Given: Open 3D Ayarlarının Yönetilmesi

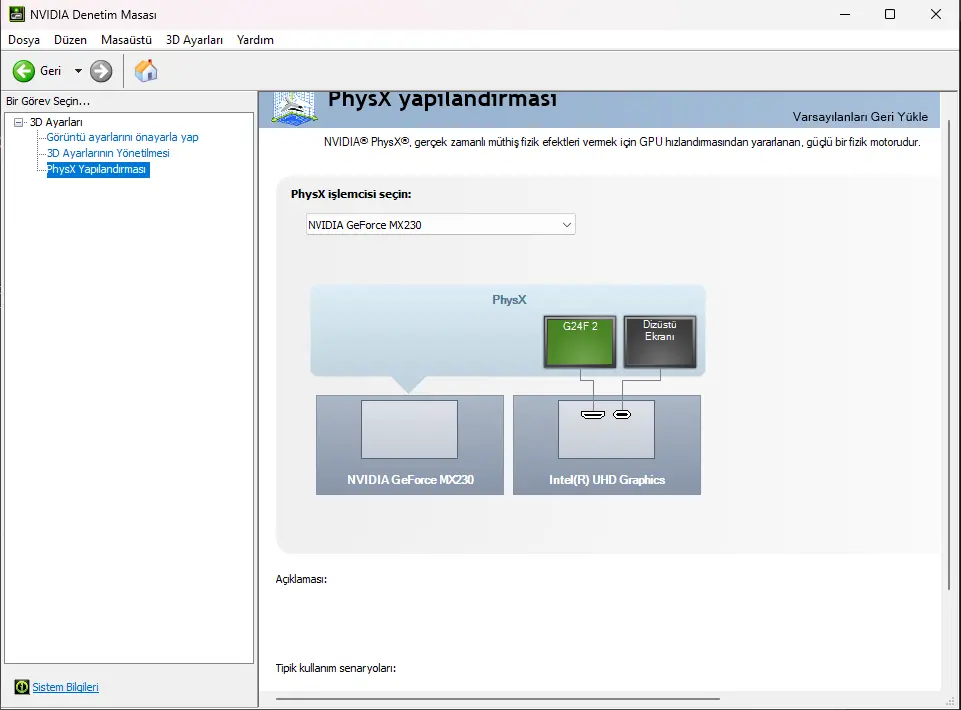Looking at the screenshot, I should coord(108,153).
